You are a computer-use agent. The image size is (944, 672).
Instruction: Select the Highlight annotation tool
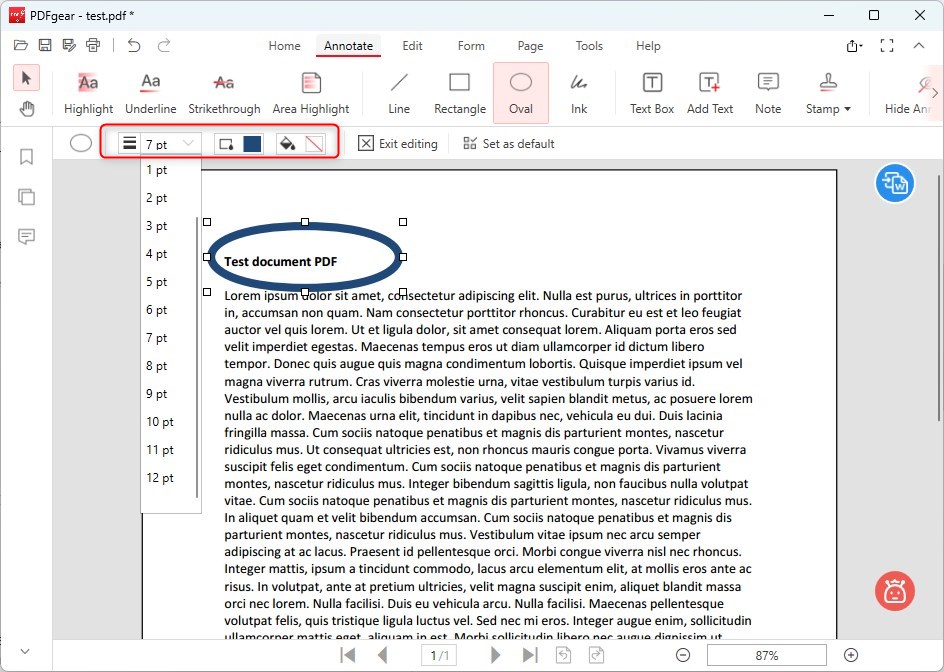pos(88,89)
